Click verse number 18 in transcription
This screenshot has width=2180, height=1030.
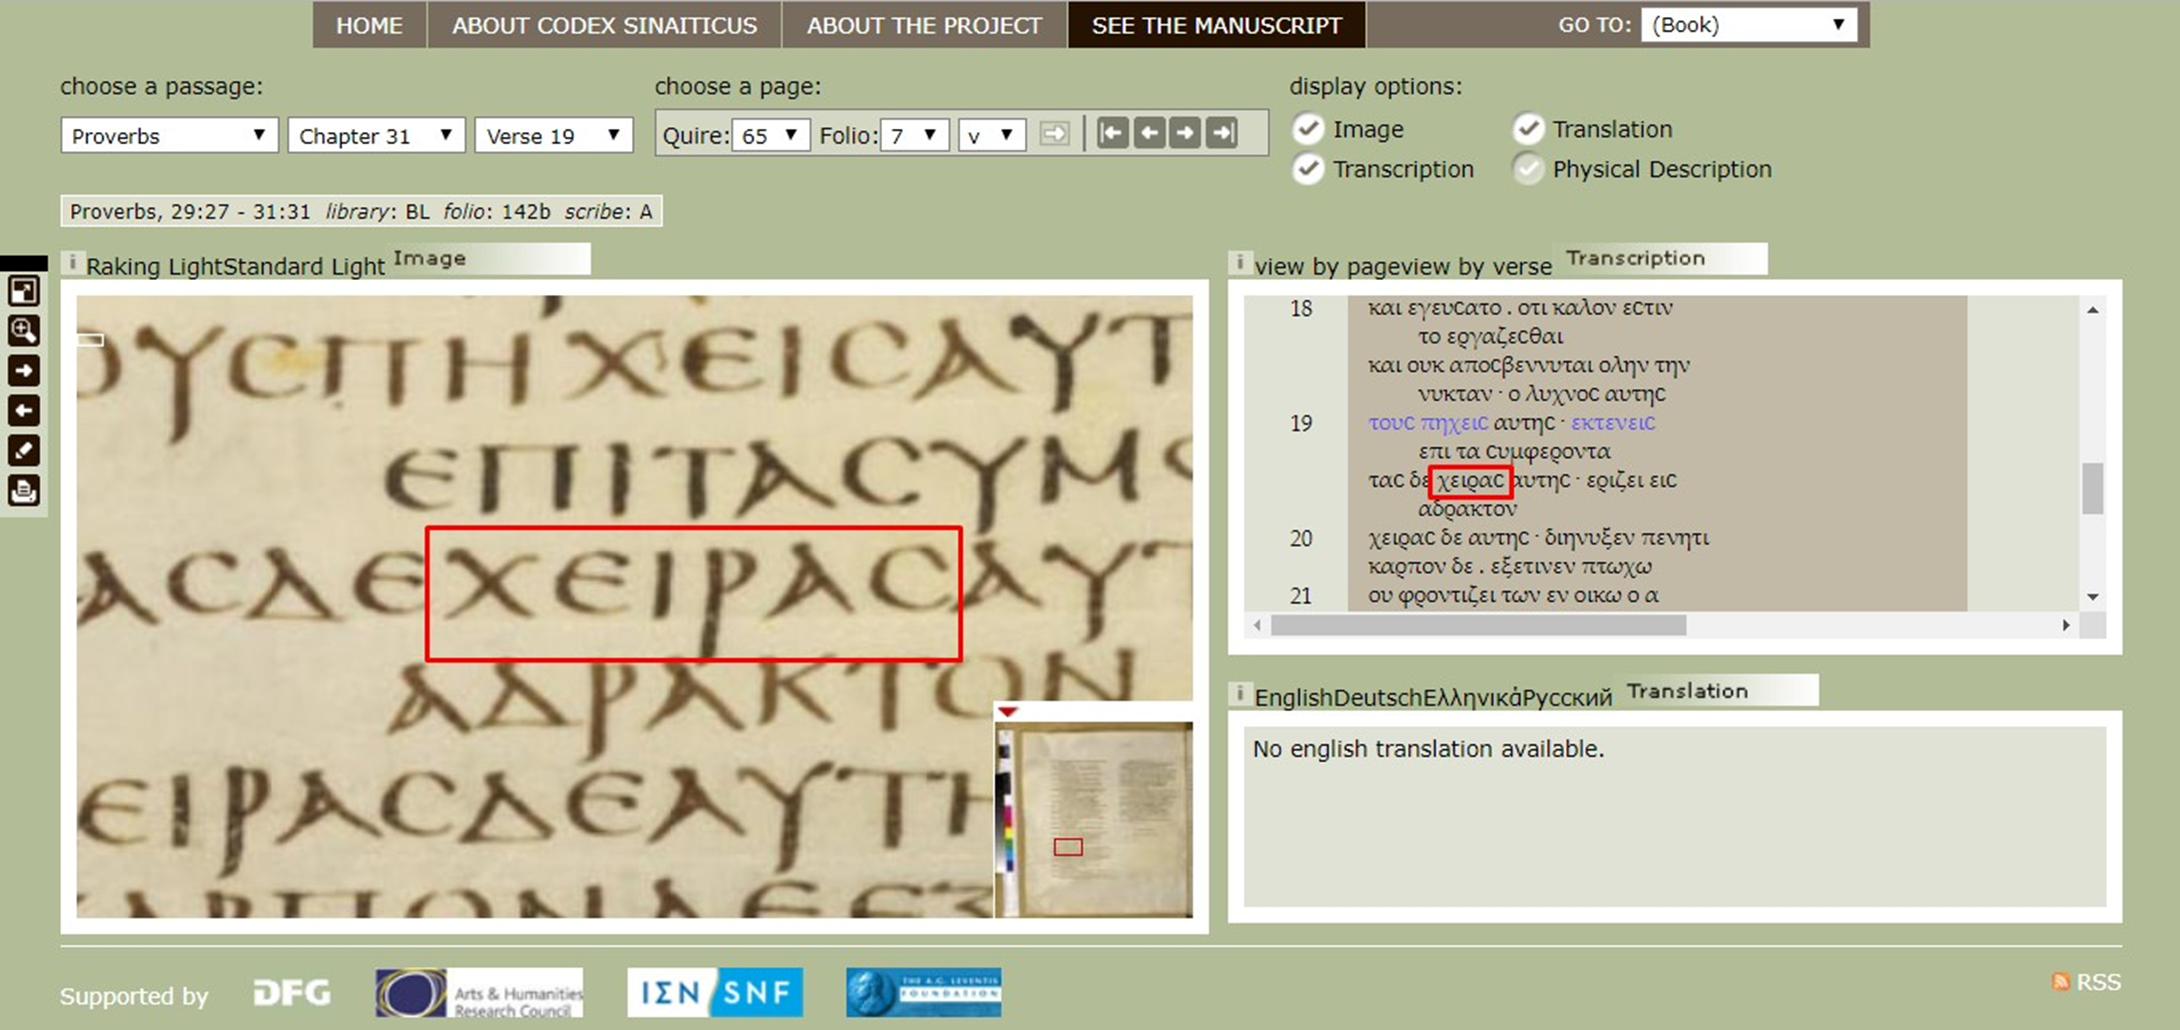(x=1300, y=308)
